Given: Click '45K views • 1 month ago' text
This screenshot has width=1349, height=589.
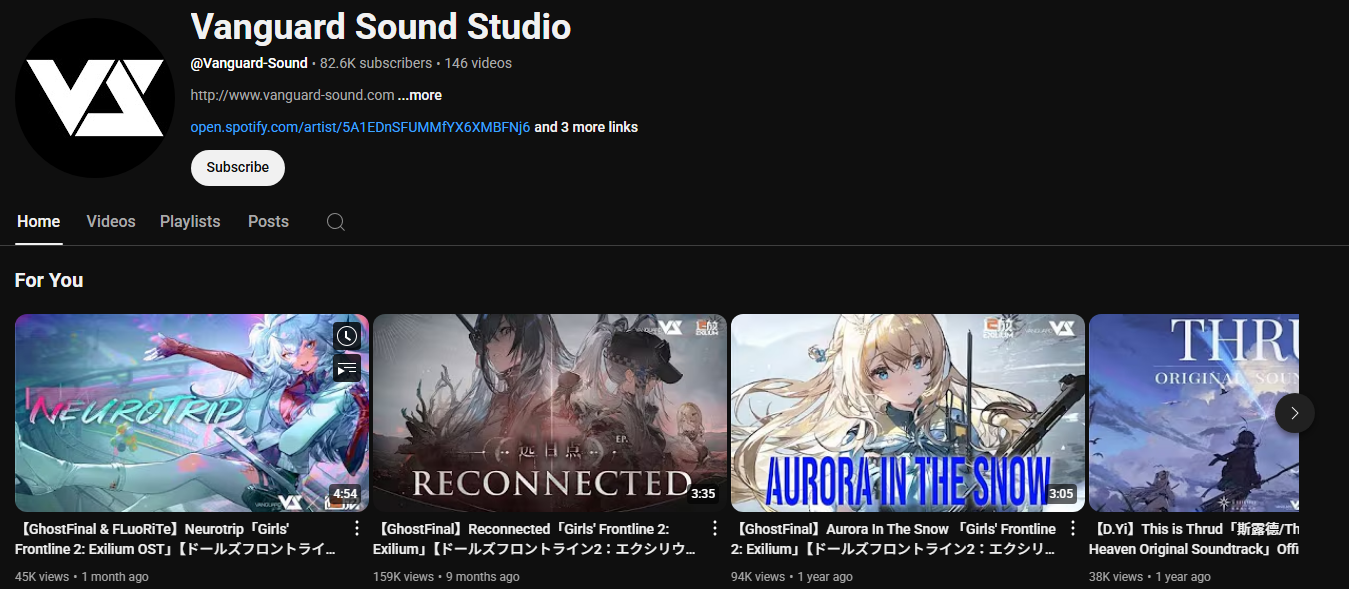Looking at the screenshot, I should click(x=82, y=577).
